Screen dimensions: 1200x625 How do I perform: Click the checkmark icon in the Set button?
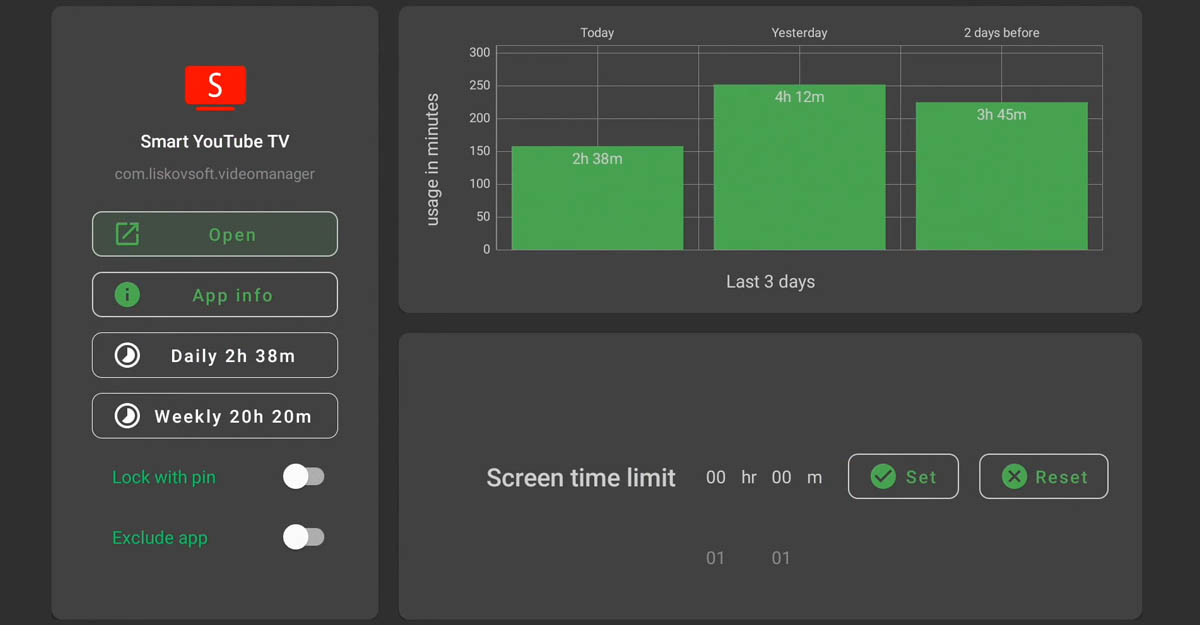(883, 476)
